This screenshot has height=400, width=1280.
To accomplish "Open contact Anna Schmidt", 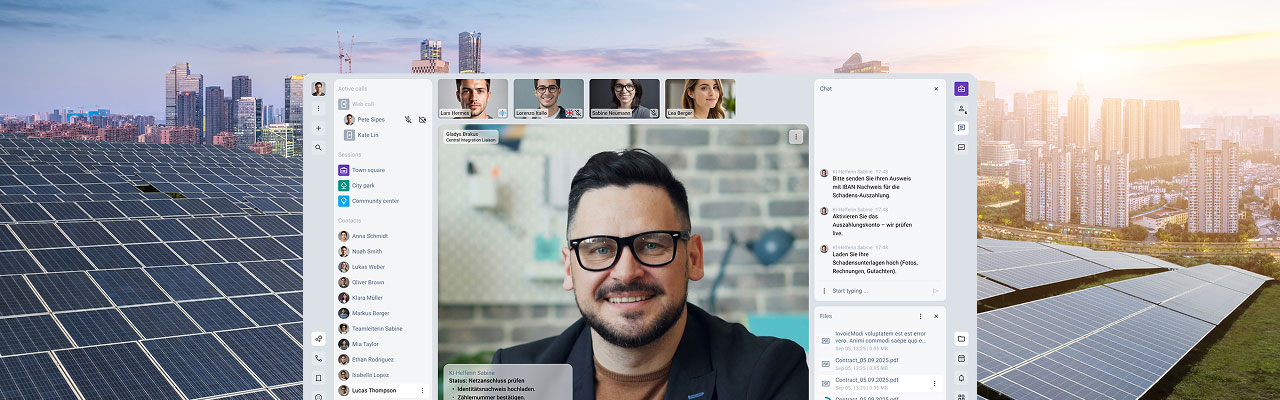I will (x=369, y=236).
